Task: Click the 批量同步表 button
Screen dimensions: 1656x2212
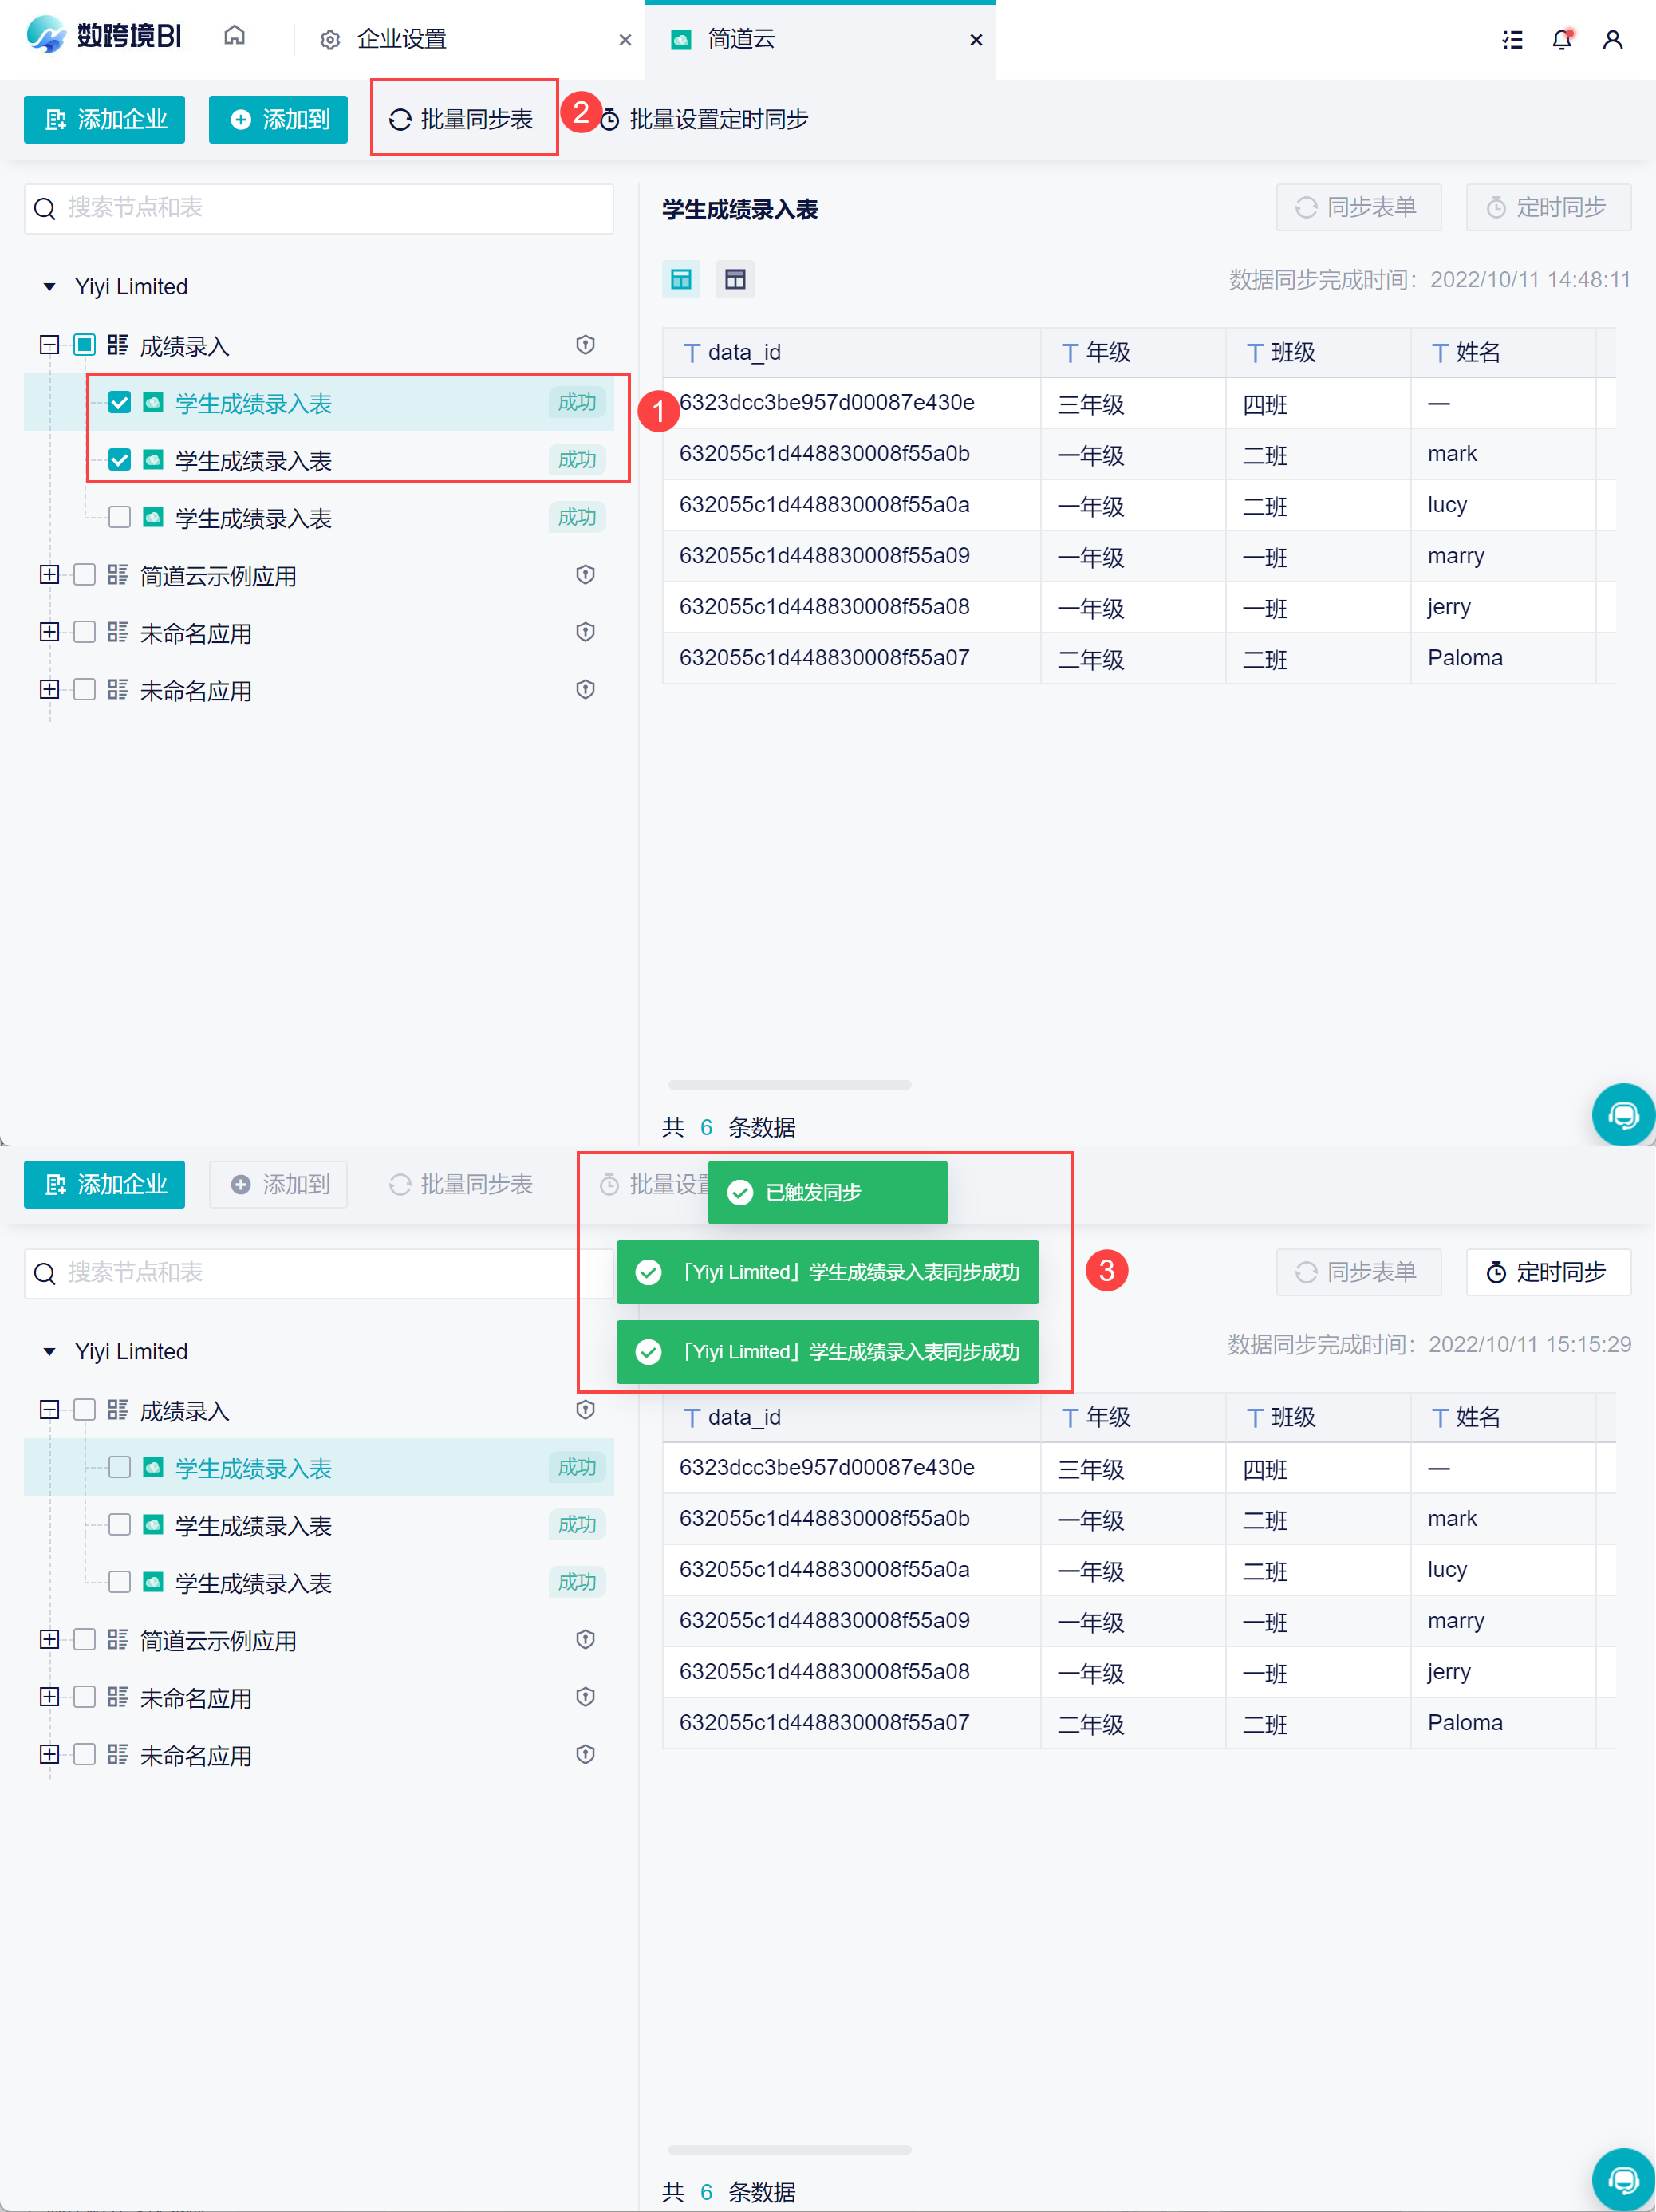Action: 462,120
